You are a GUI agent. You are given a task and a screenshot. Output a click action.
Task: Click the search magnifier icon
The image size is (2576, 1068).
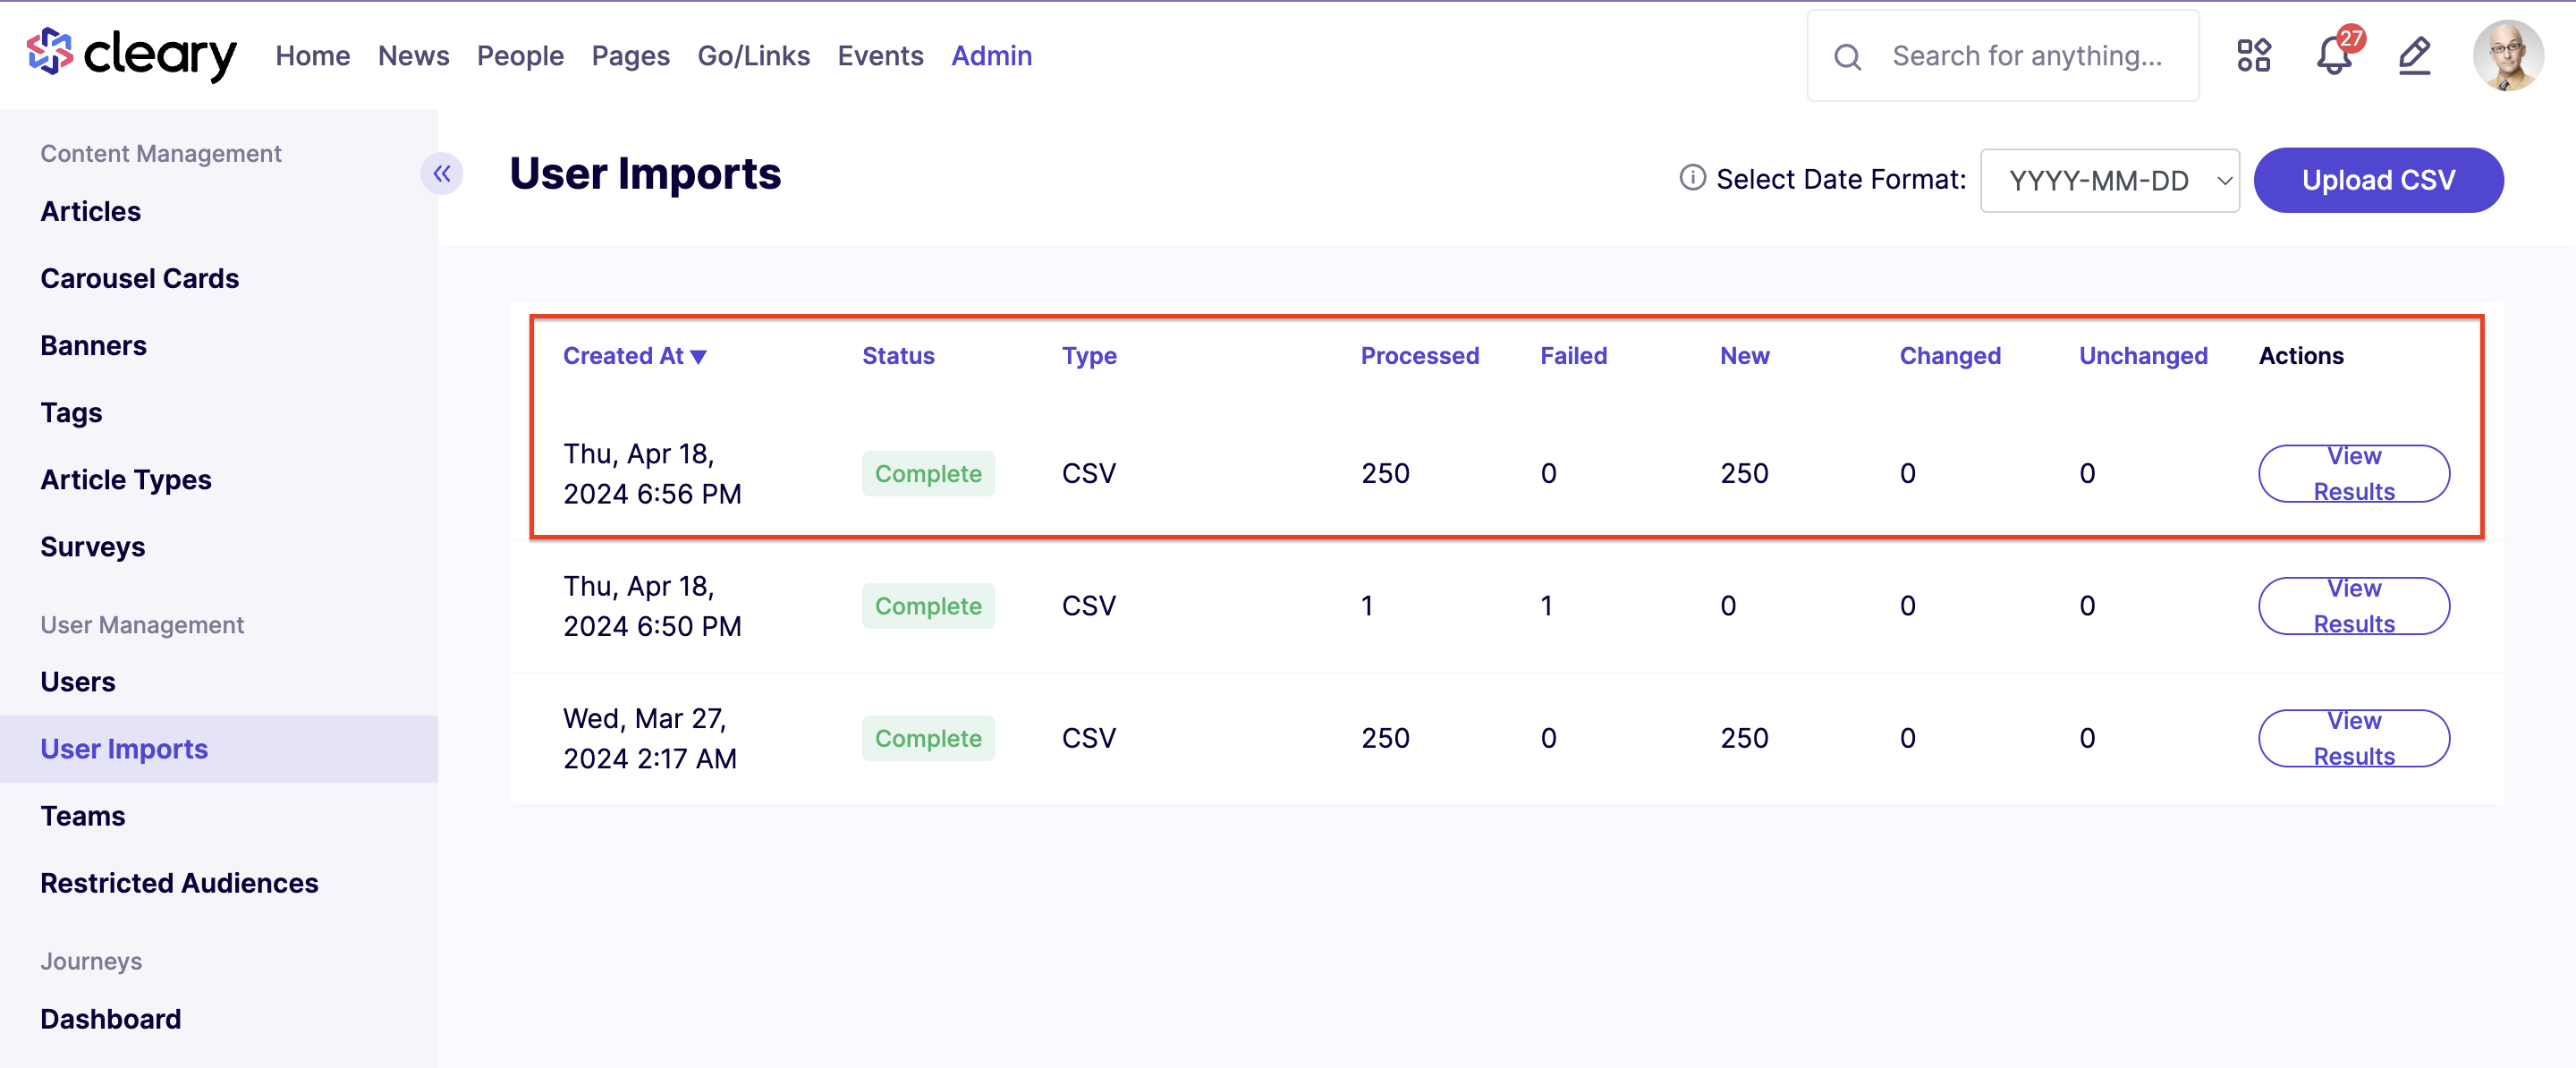pos(1847,57)
